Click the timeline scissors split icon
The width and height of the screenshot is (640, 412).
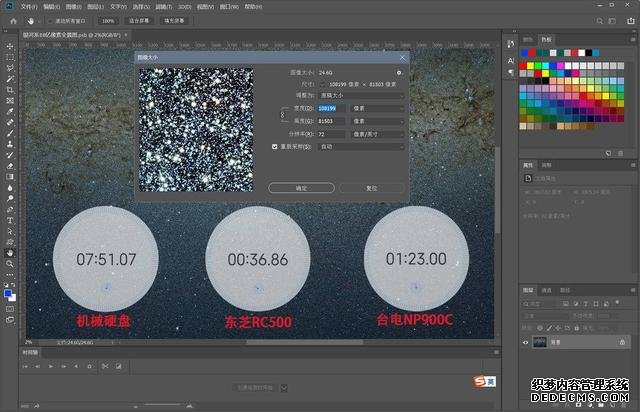pyautogui.click(x=105, y=366)
